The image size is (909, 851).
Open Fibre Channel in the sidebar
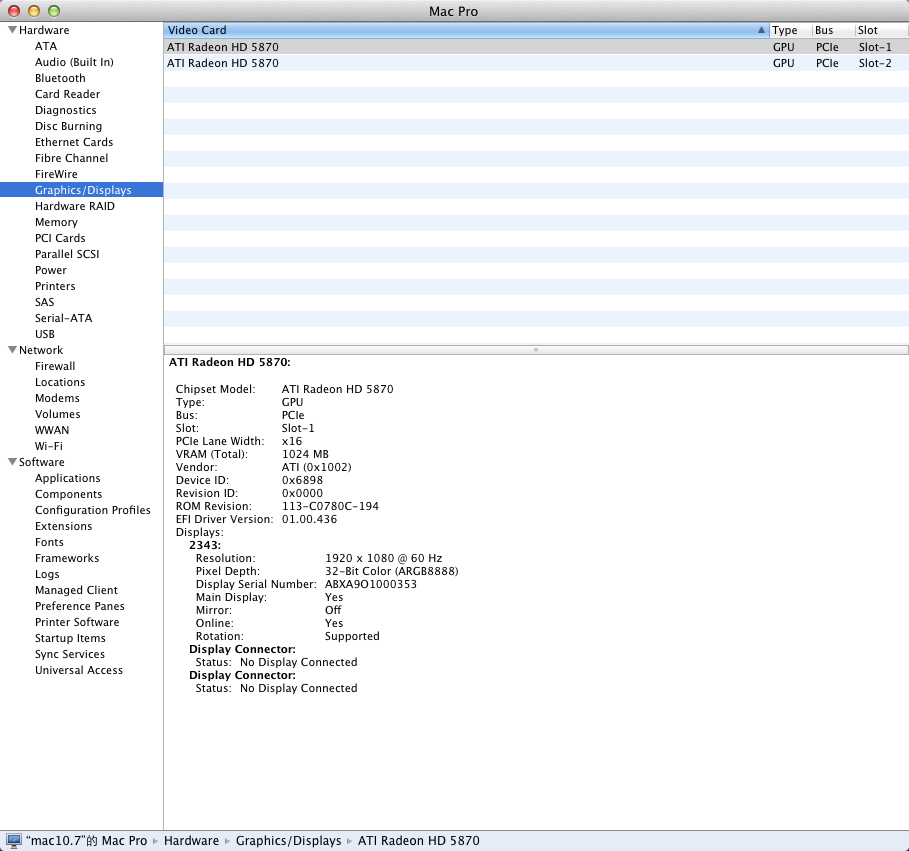pyautogui.click(x=71, y=158)
